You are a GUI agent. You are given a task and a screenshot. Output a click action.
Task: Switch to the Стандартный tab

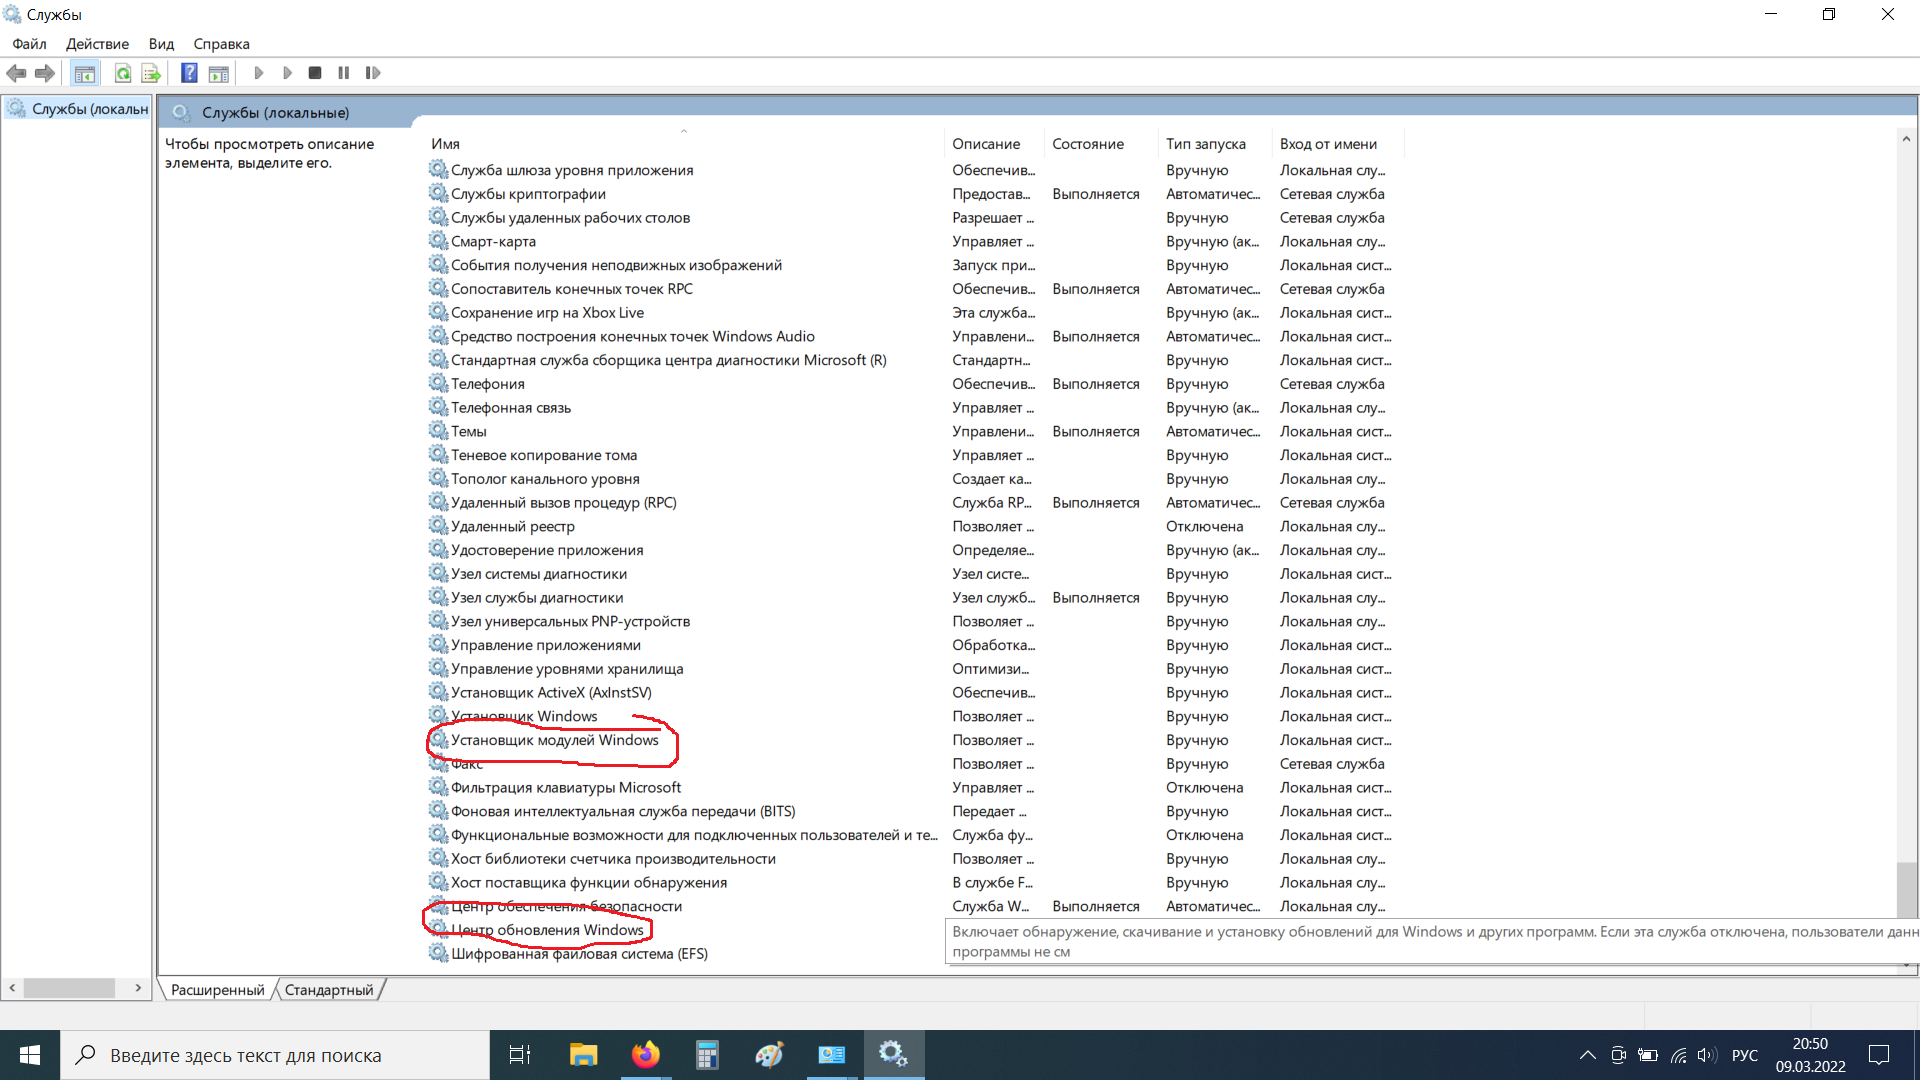329,990
